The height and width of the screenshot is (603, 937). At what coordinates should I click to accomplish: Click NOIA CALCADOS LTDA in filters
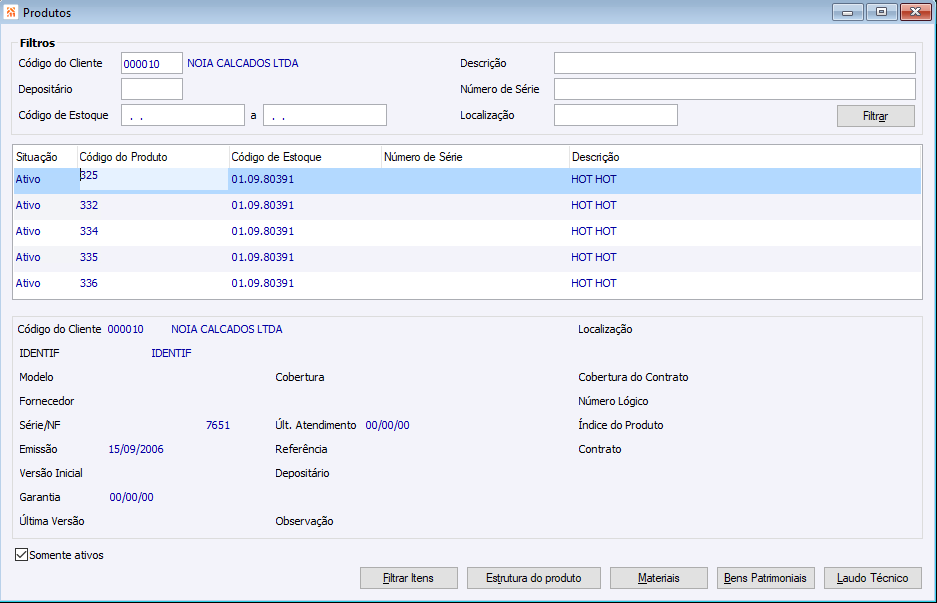click(x=243, y=63)
